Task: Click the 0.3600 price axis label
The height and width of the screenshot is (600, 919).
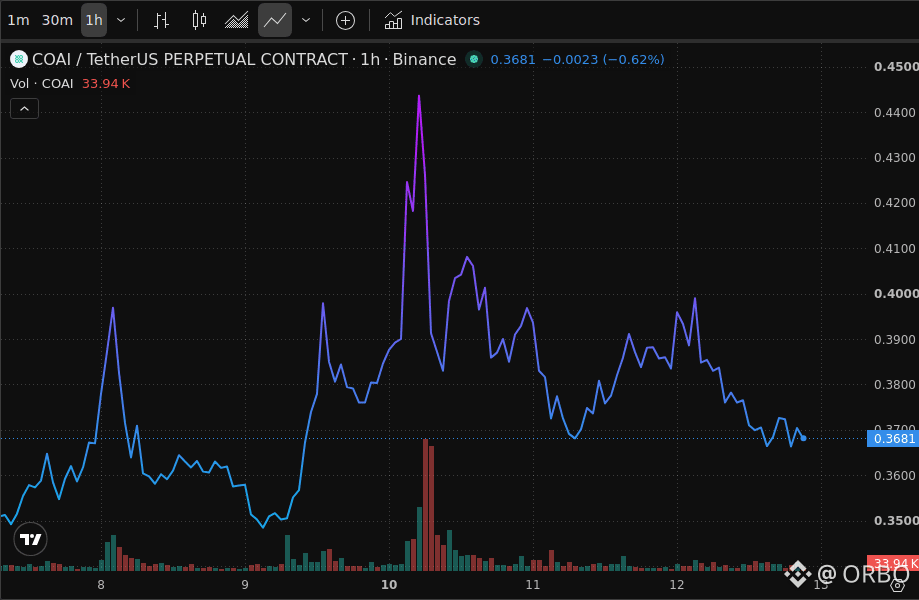Action: click(894, 475)
